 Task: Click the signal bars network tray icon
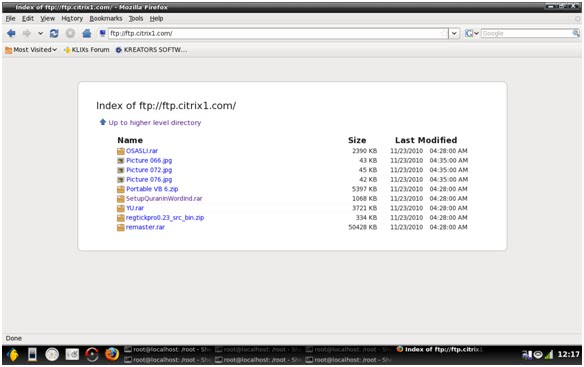click(549, 355)
